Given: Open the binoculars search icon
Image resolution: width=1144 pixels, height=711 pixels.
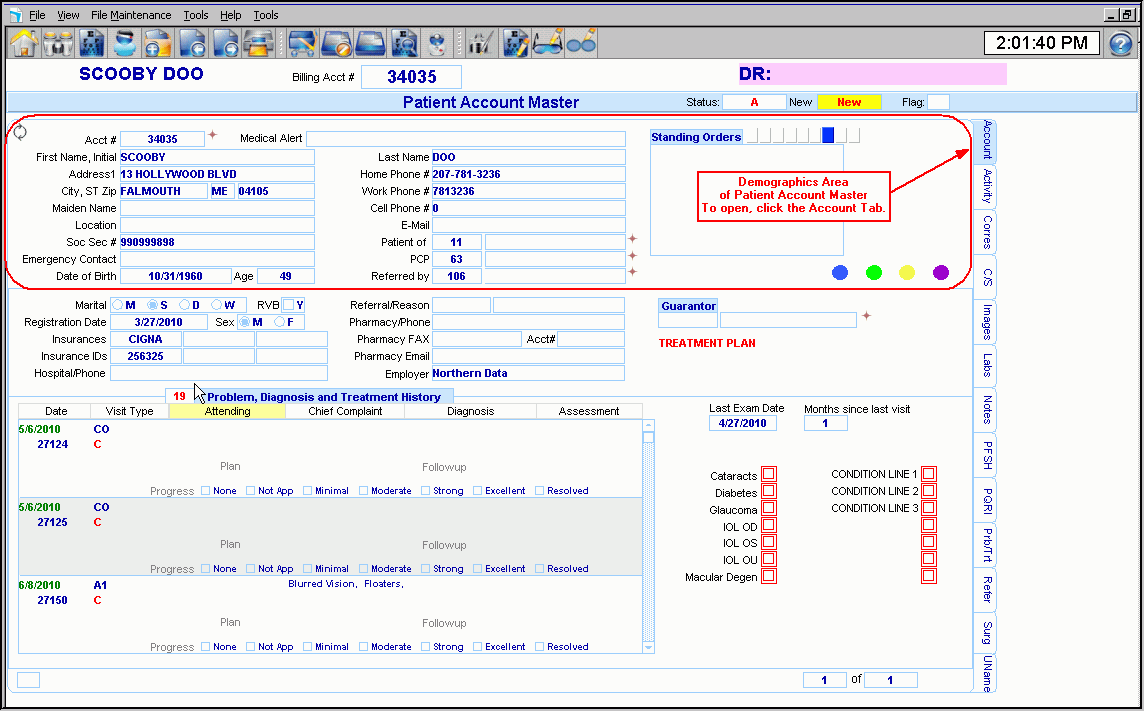Looking at the screenshot, I should [58, 44].
